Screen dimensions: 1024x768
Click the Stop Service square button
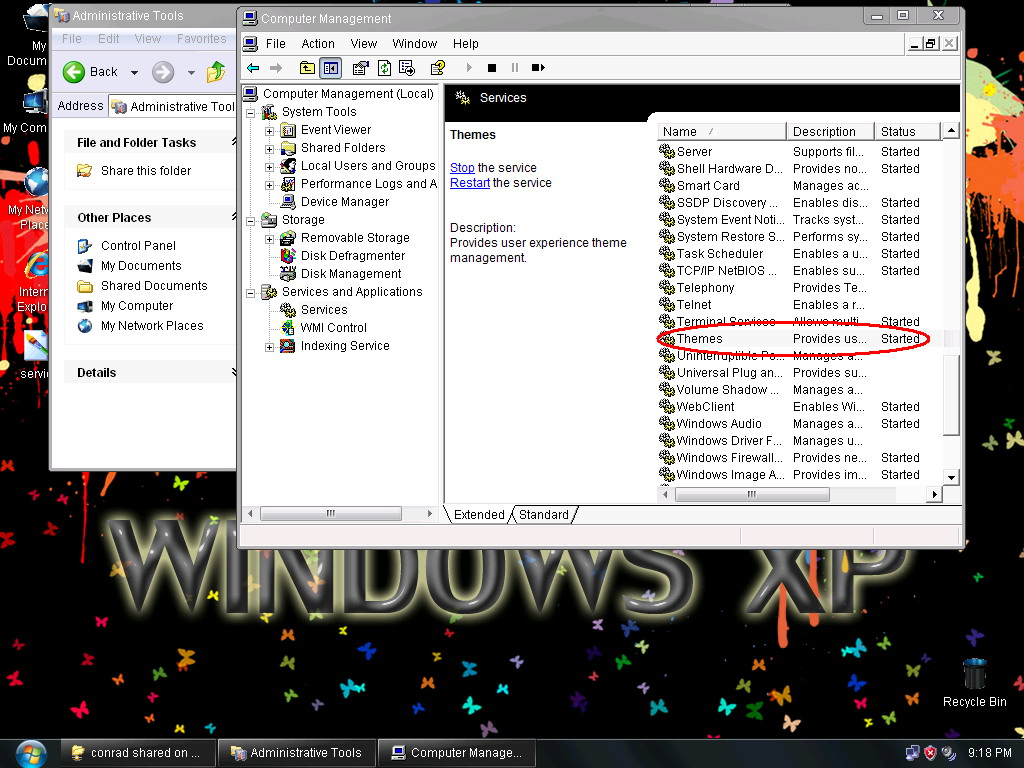[492, 68]
